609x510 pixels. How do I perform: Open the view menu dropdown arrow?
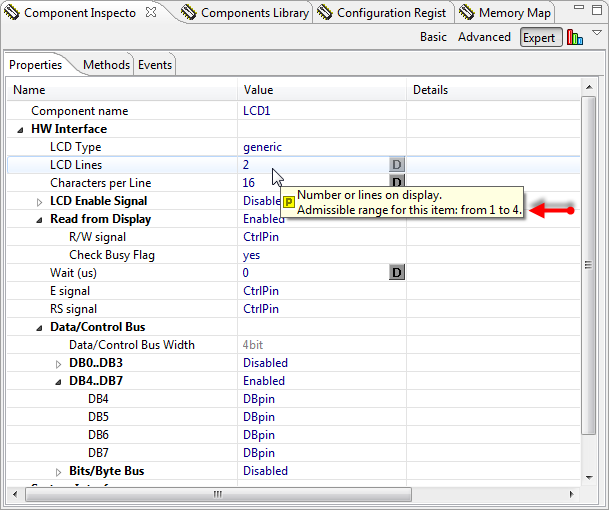click(x=597, y=34)
